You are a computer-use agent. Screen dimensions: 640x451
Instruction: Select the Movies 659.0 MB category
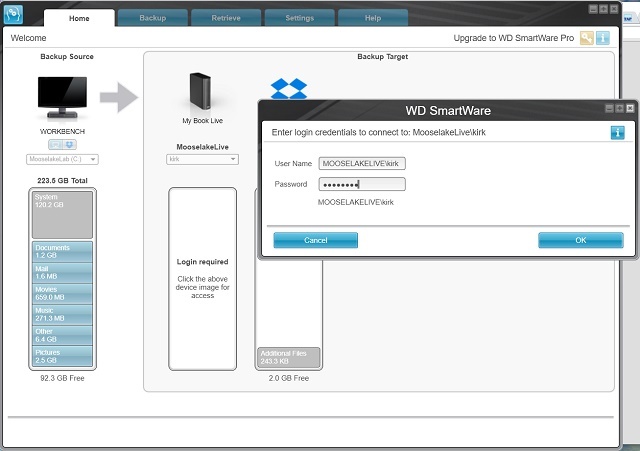click(x=62, y=293)
